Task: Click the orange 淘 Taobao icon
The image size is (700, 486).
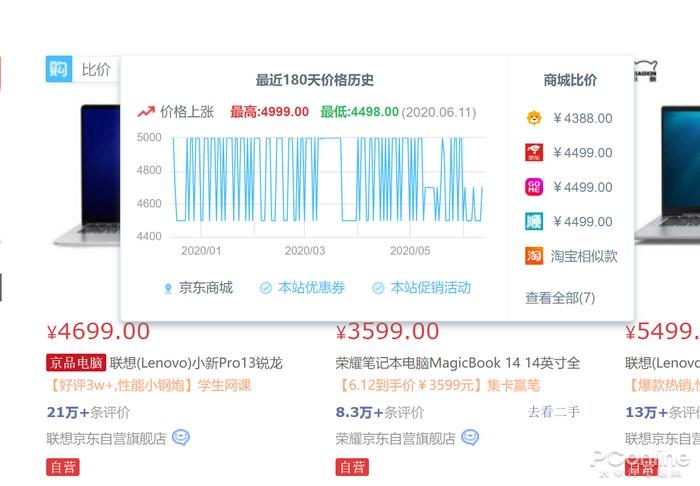Action: 534,256
